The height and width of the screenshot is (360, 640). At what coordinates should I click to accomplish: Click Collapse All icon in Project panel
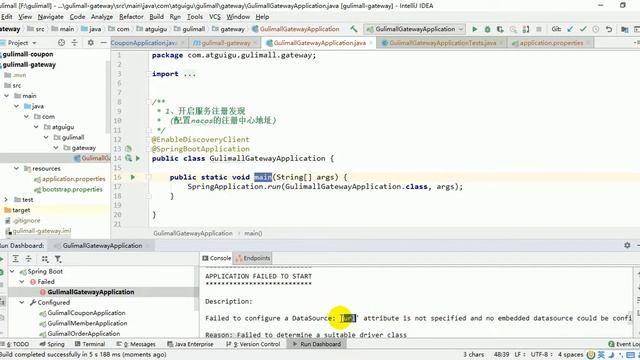[x=74, y=42]
